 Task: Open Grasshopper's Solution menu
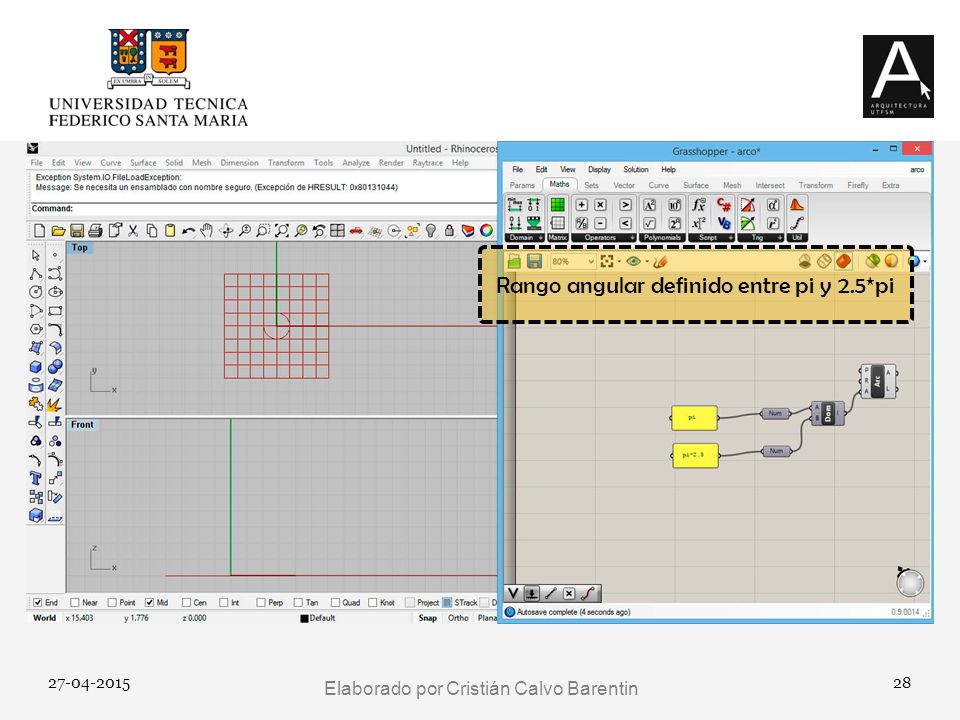(636, 170)
